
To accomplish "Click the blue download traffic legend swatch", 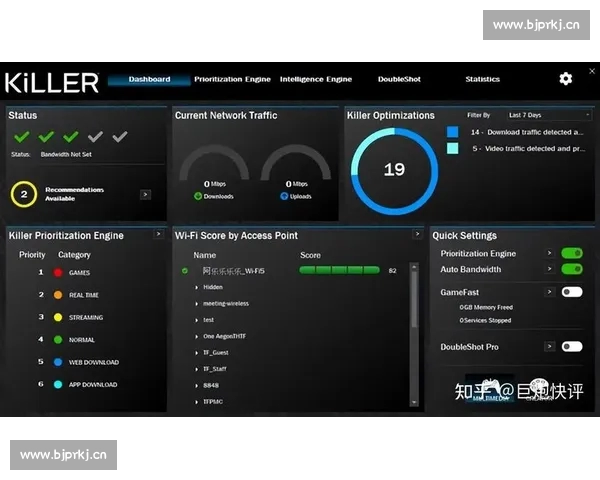I will (452, 132).
